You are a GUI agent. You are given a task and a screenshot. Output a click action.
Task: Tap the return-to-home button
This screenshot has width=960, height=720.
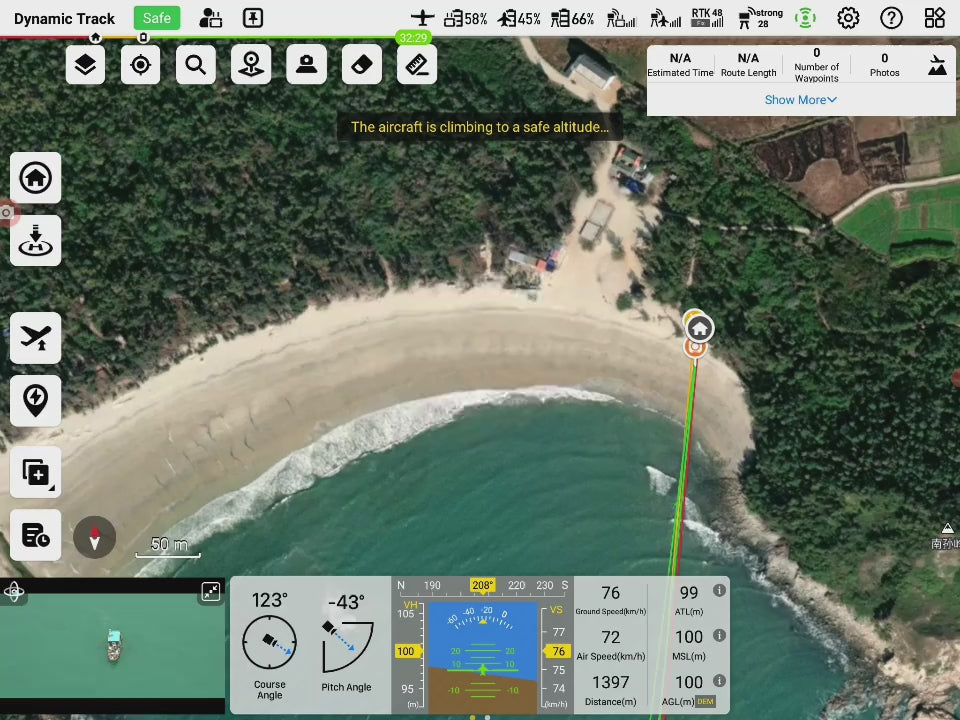36,178
